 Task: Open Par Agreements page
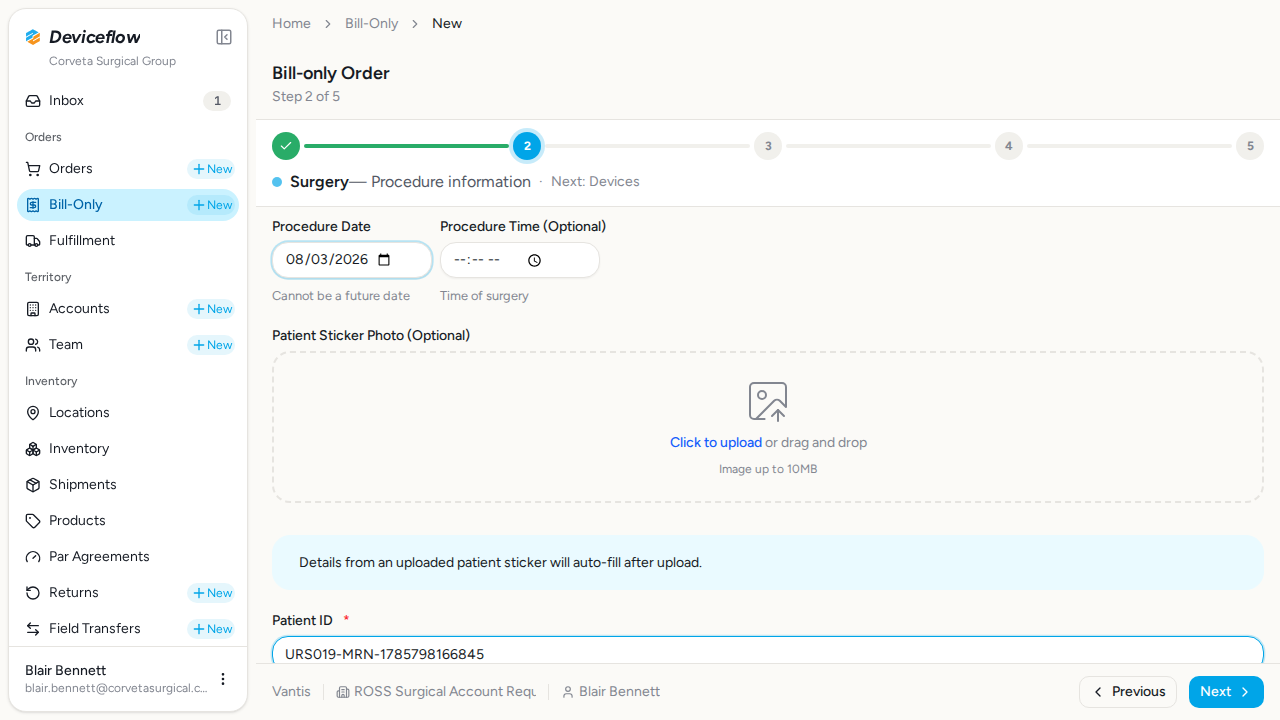(x=128, y=557)
